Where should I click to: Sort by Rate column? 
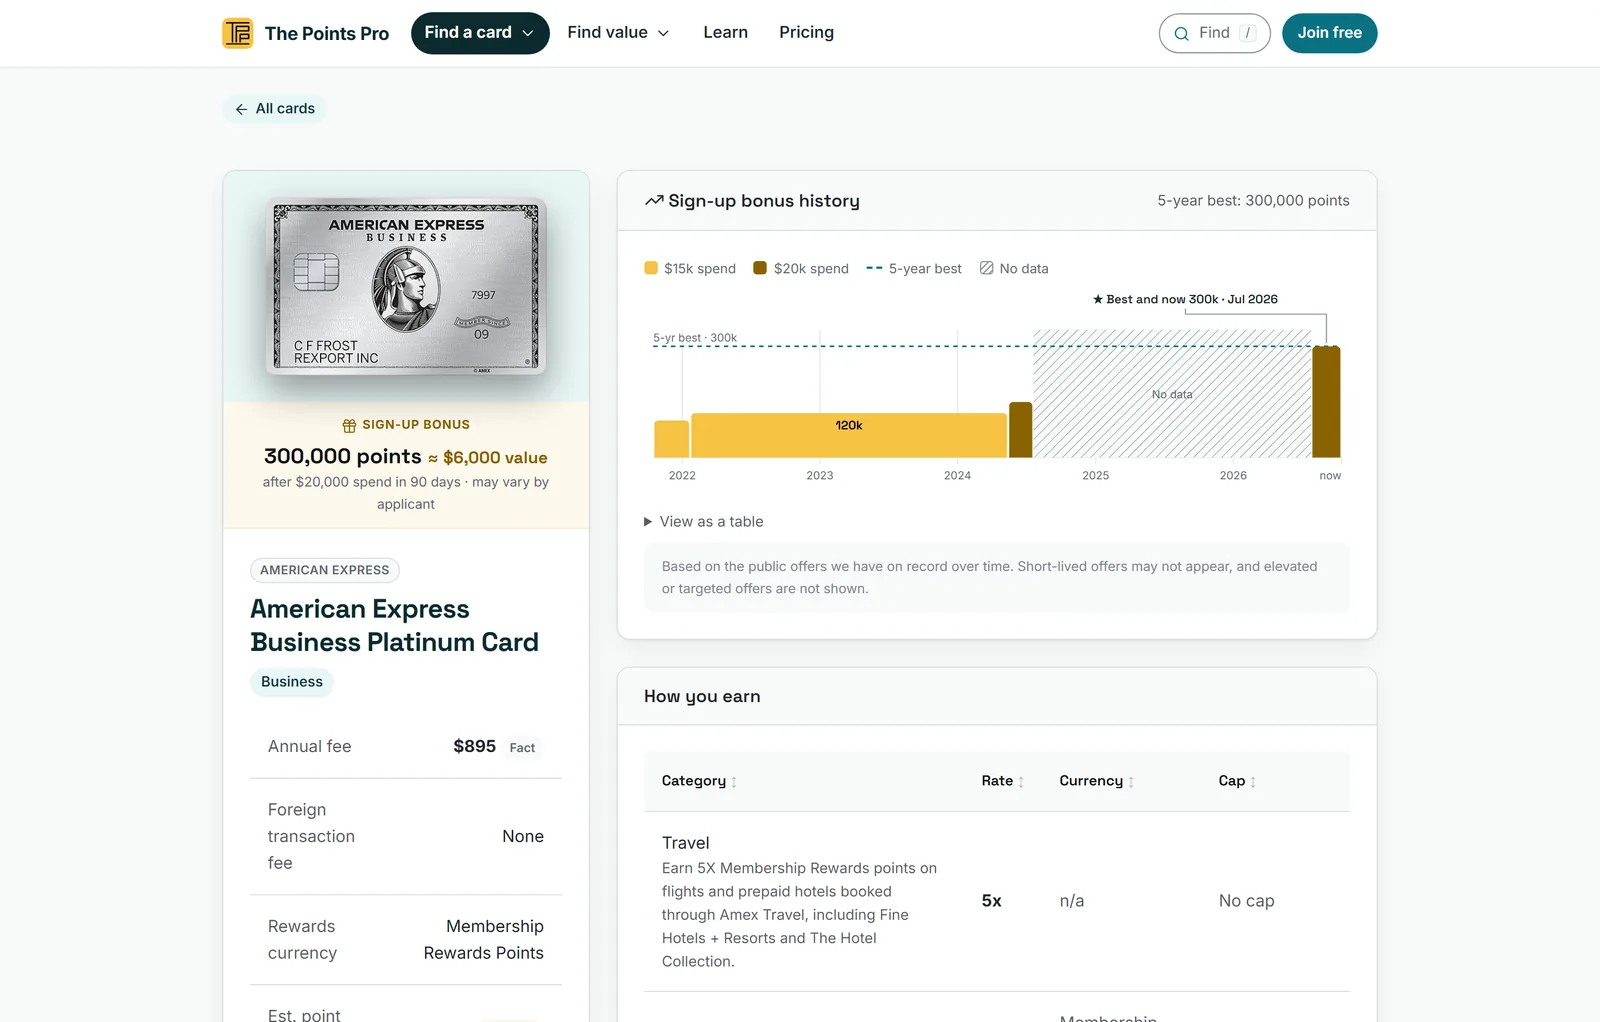(x=1003, y=781)
